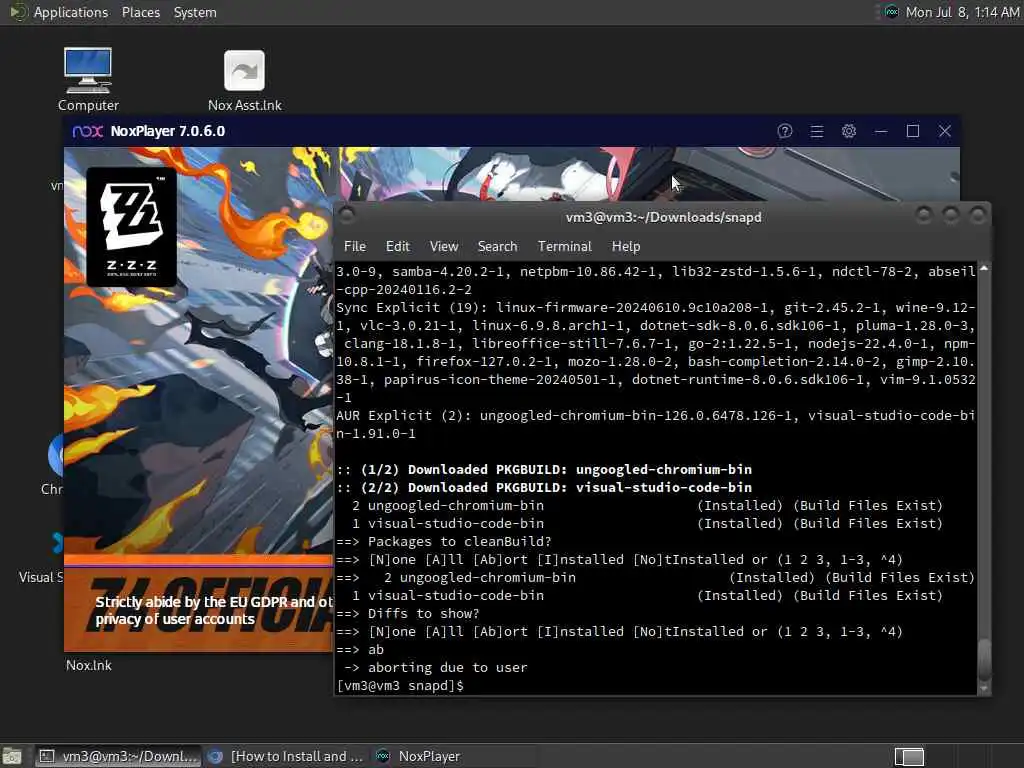Maximize the NoxPlayer window
The image size is (1024, 768).
click(x=913, y=131)
